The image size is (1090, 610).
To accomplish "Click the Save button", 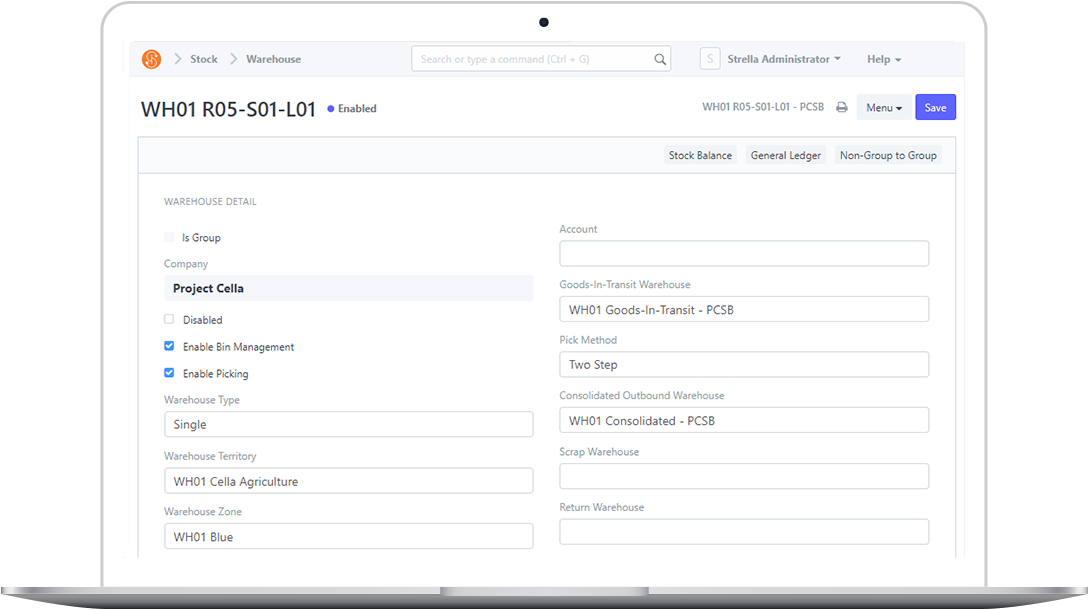I will (935, 106).
